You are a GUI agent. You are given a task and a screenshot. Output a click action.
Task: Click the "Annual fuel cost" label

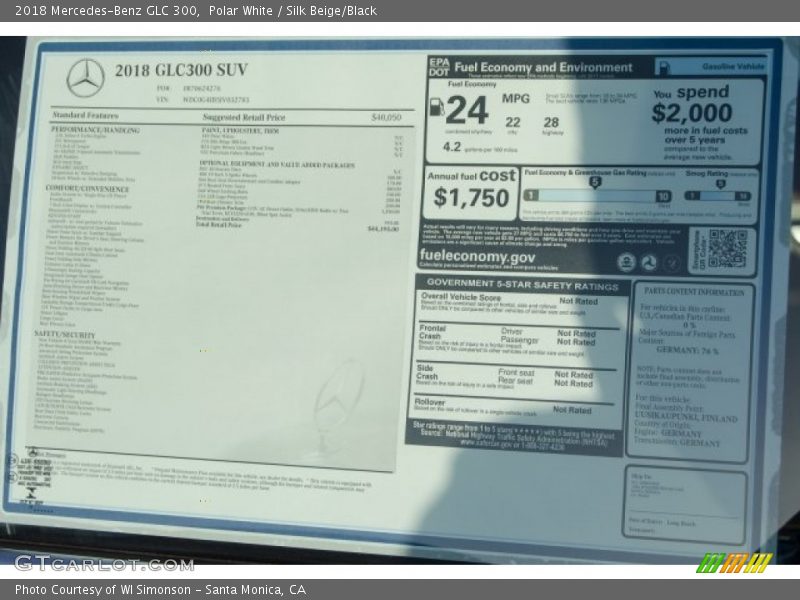pyautogui.click(x=471, y=176)
